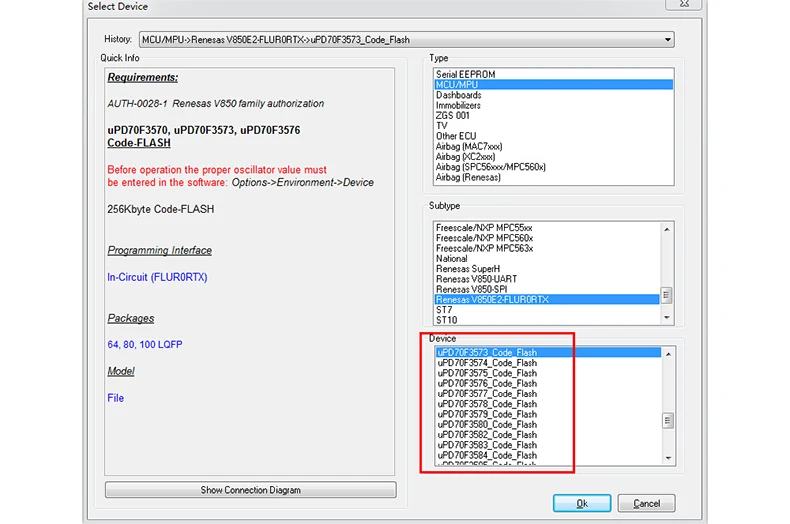Select Airbag (Renesas) type
Screen dimensions: 790x524
coord(553,177)
